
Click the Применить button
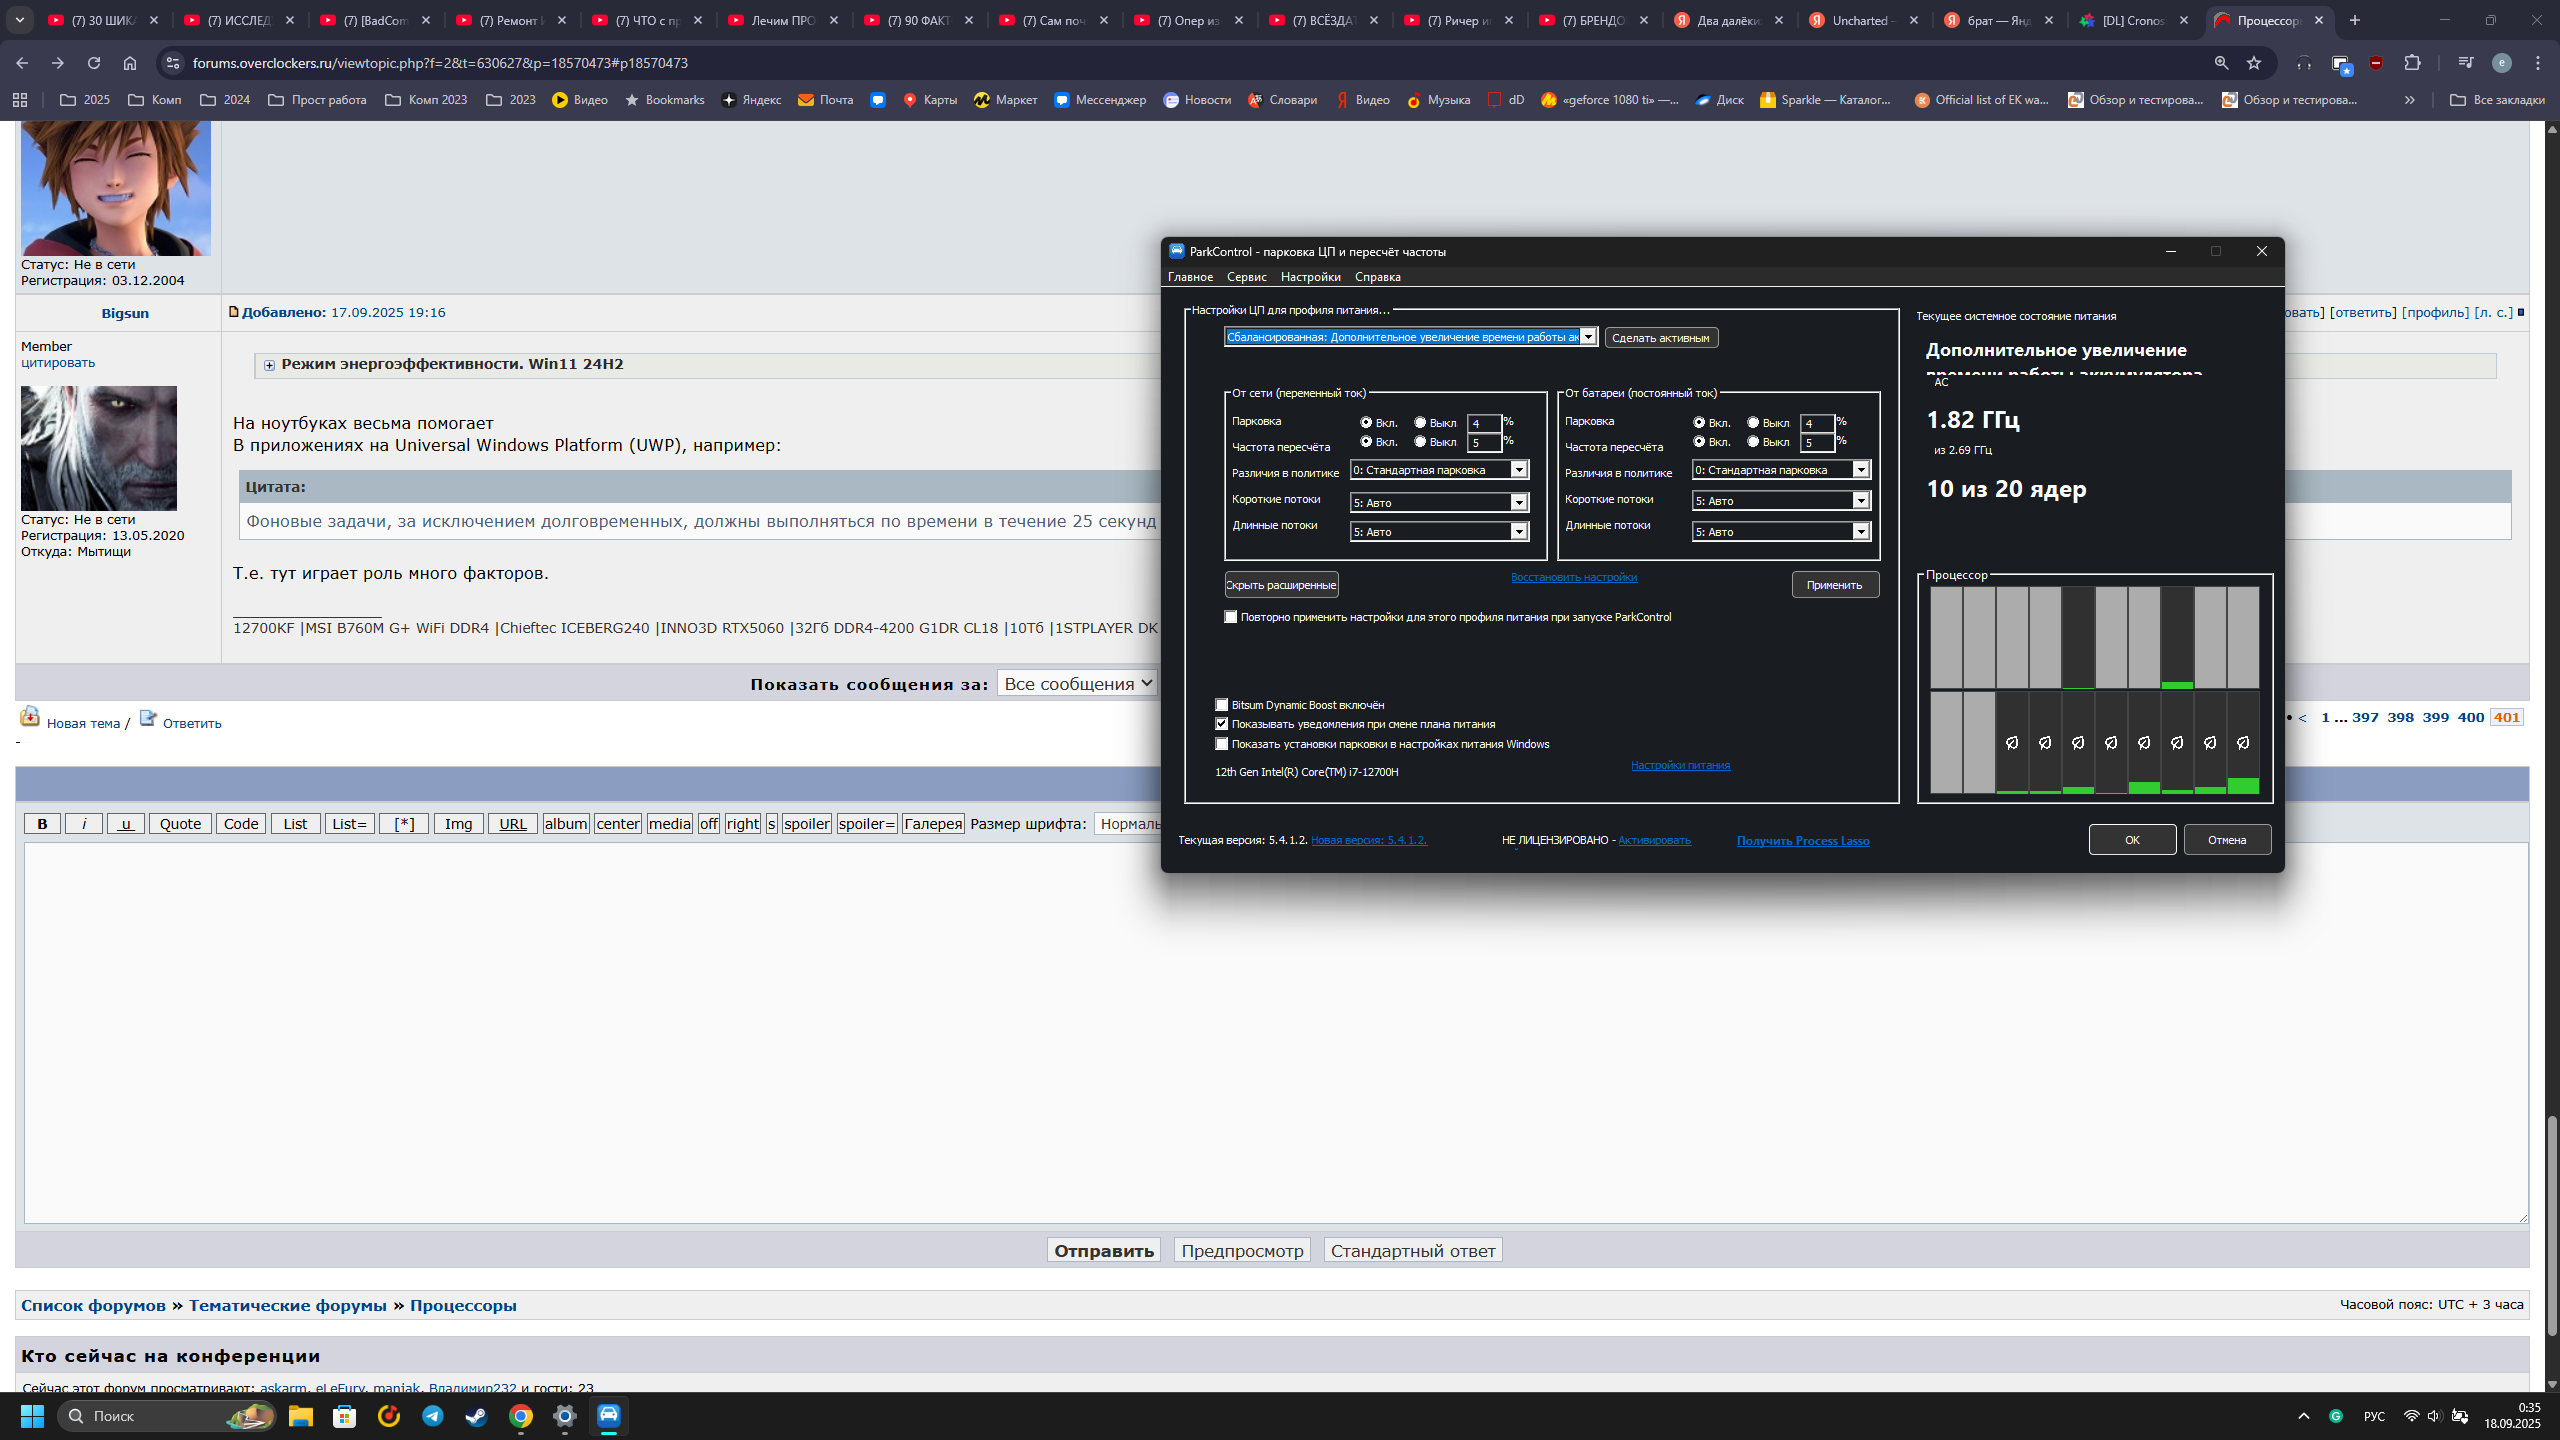click(x=1834, y=585)
